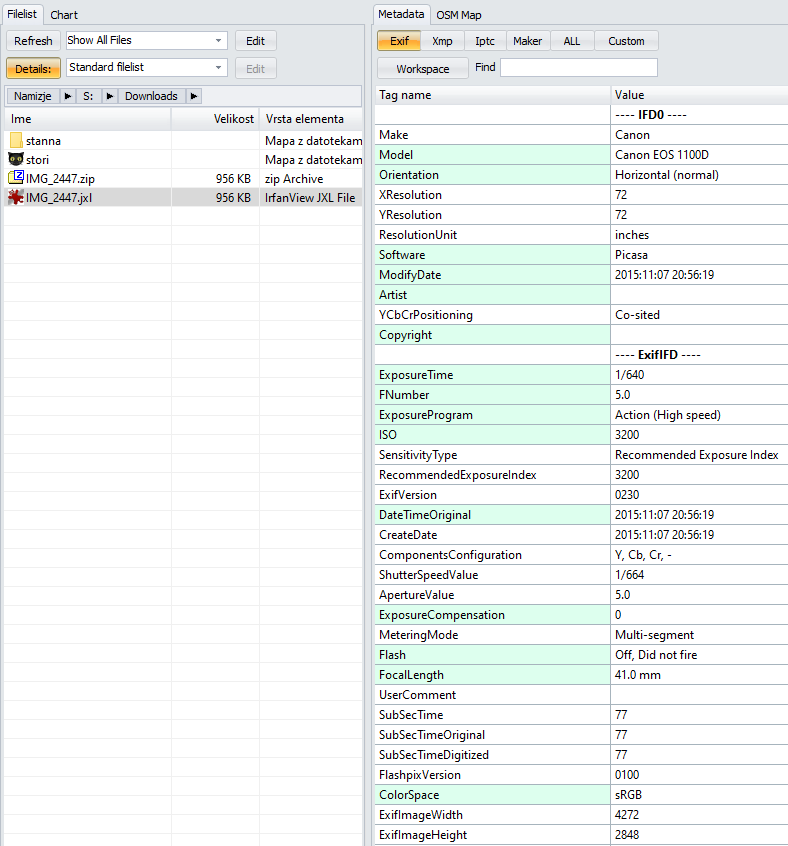Open the OSM Map tab
The image size is (788, 846).
(459, 15)
